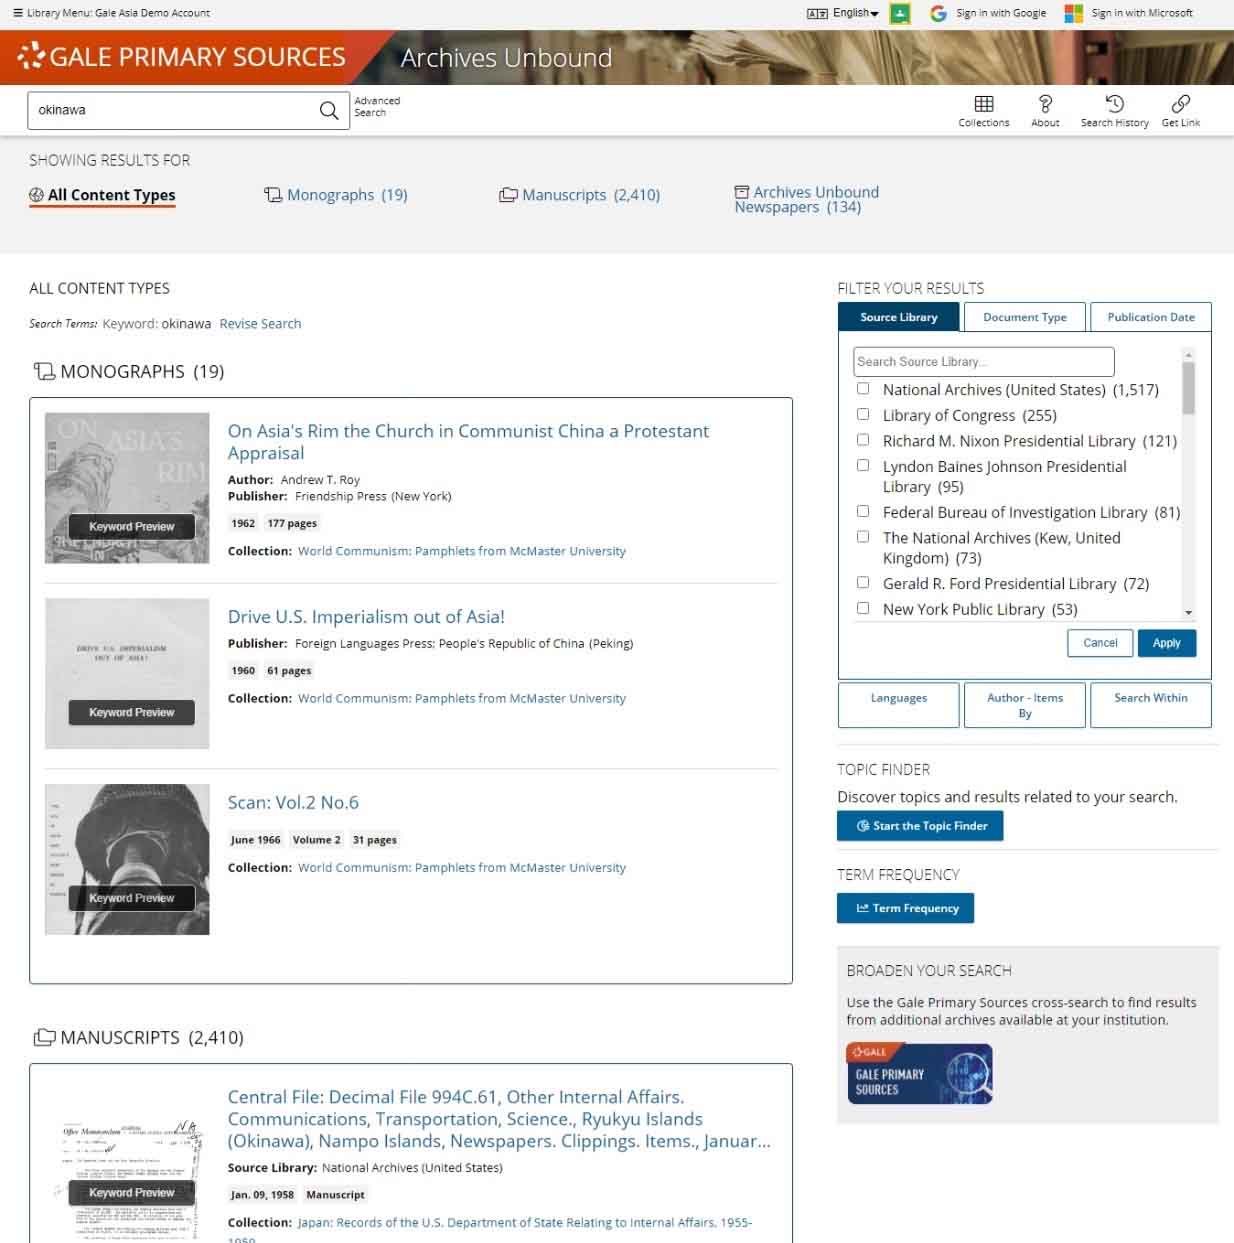The height and width of the screenshot is (1243, 1234).
Task: Expand the Search Within filter
Action: [1151, 705]
